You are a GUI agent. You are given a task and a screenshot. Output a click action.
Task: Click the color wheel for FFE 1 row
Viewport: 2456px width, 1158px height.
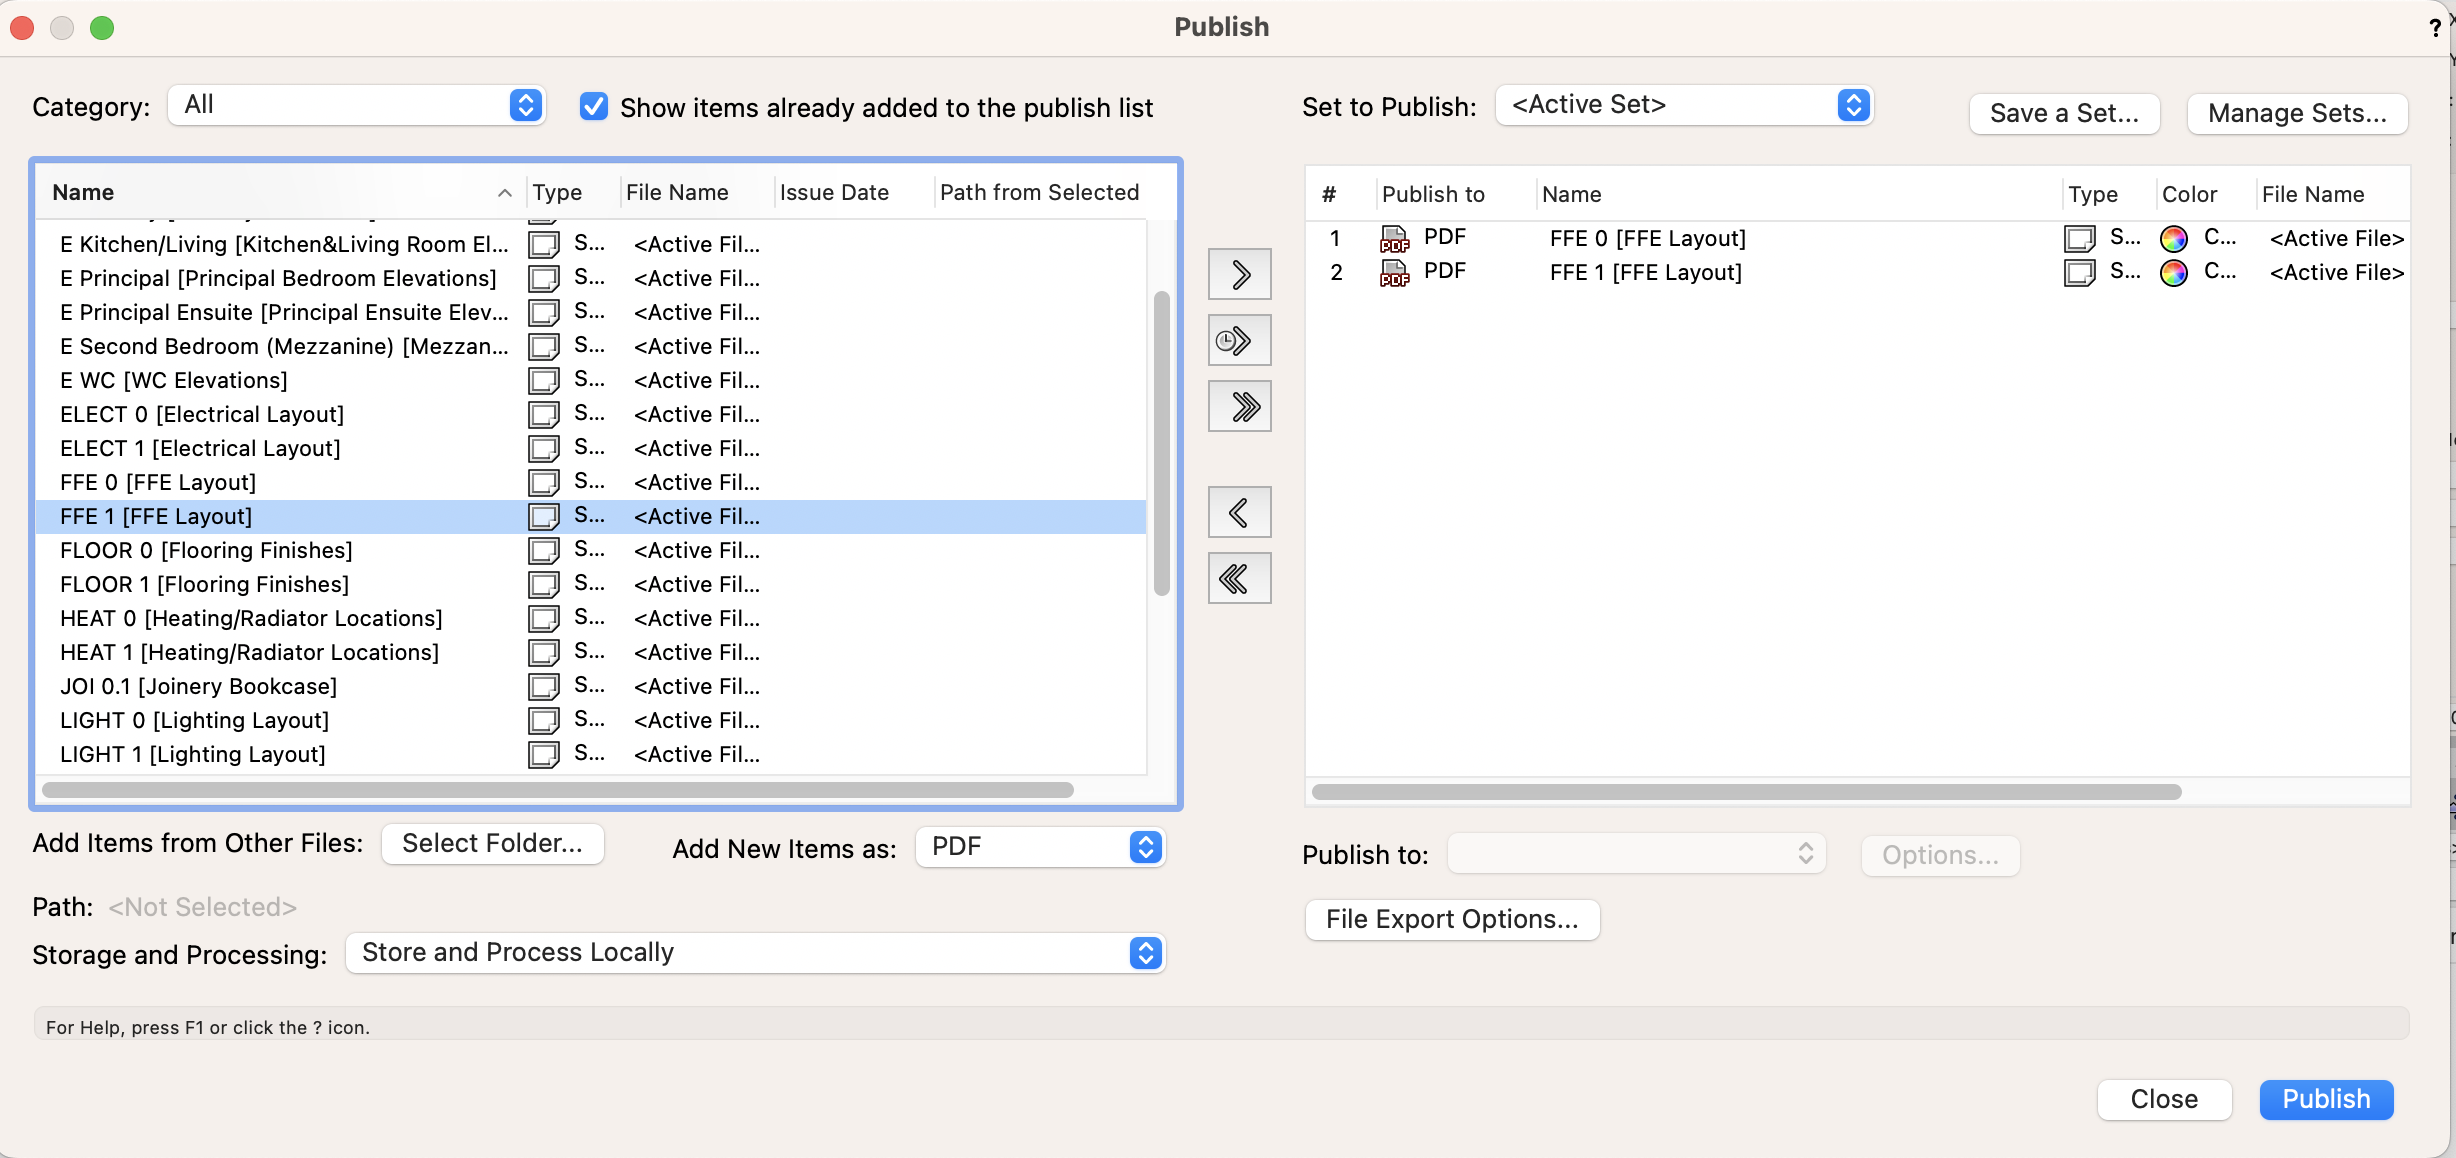(x=2174, y=273)
